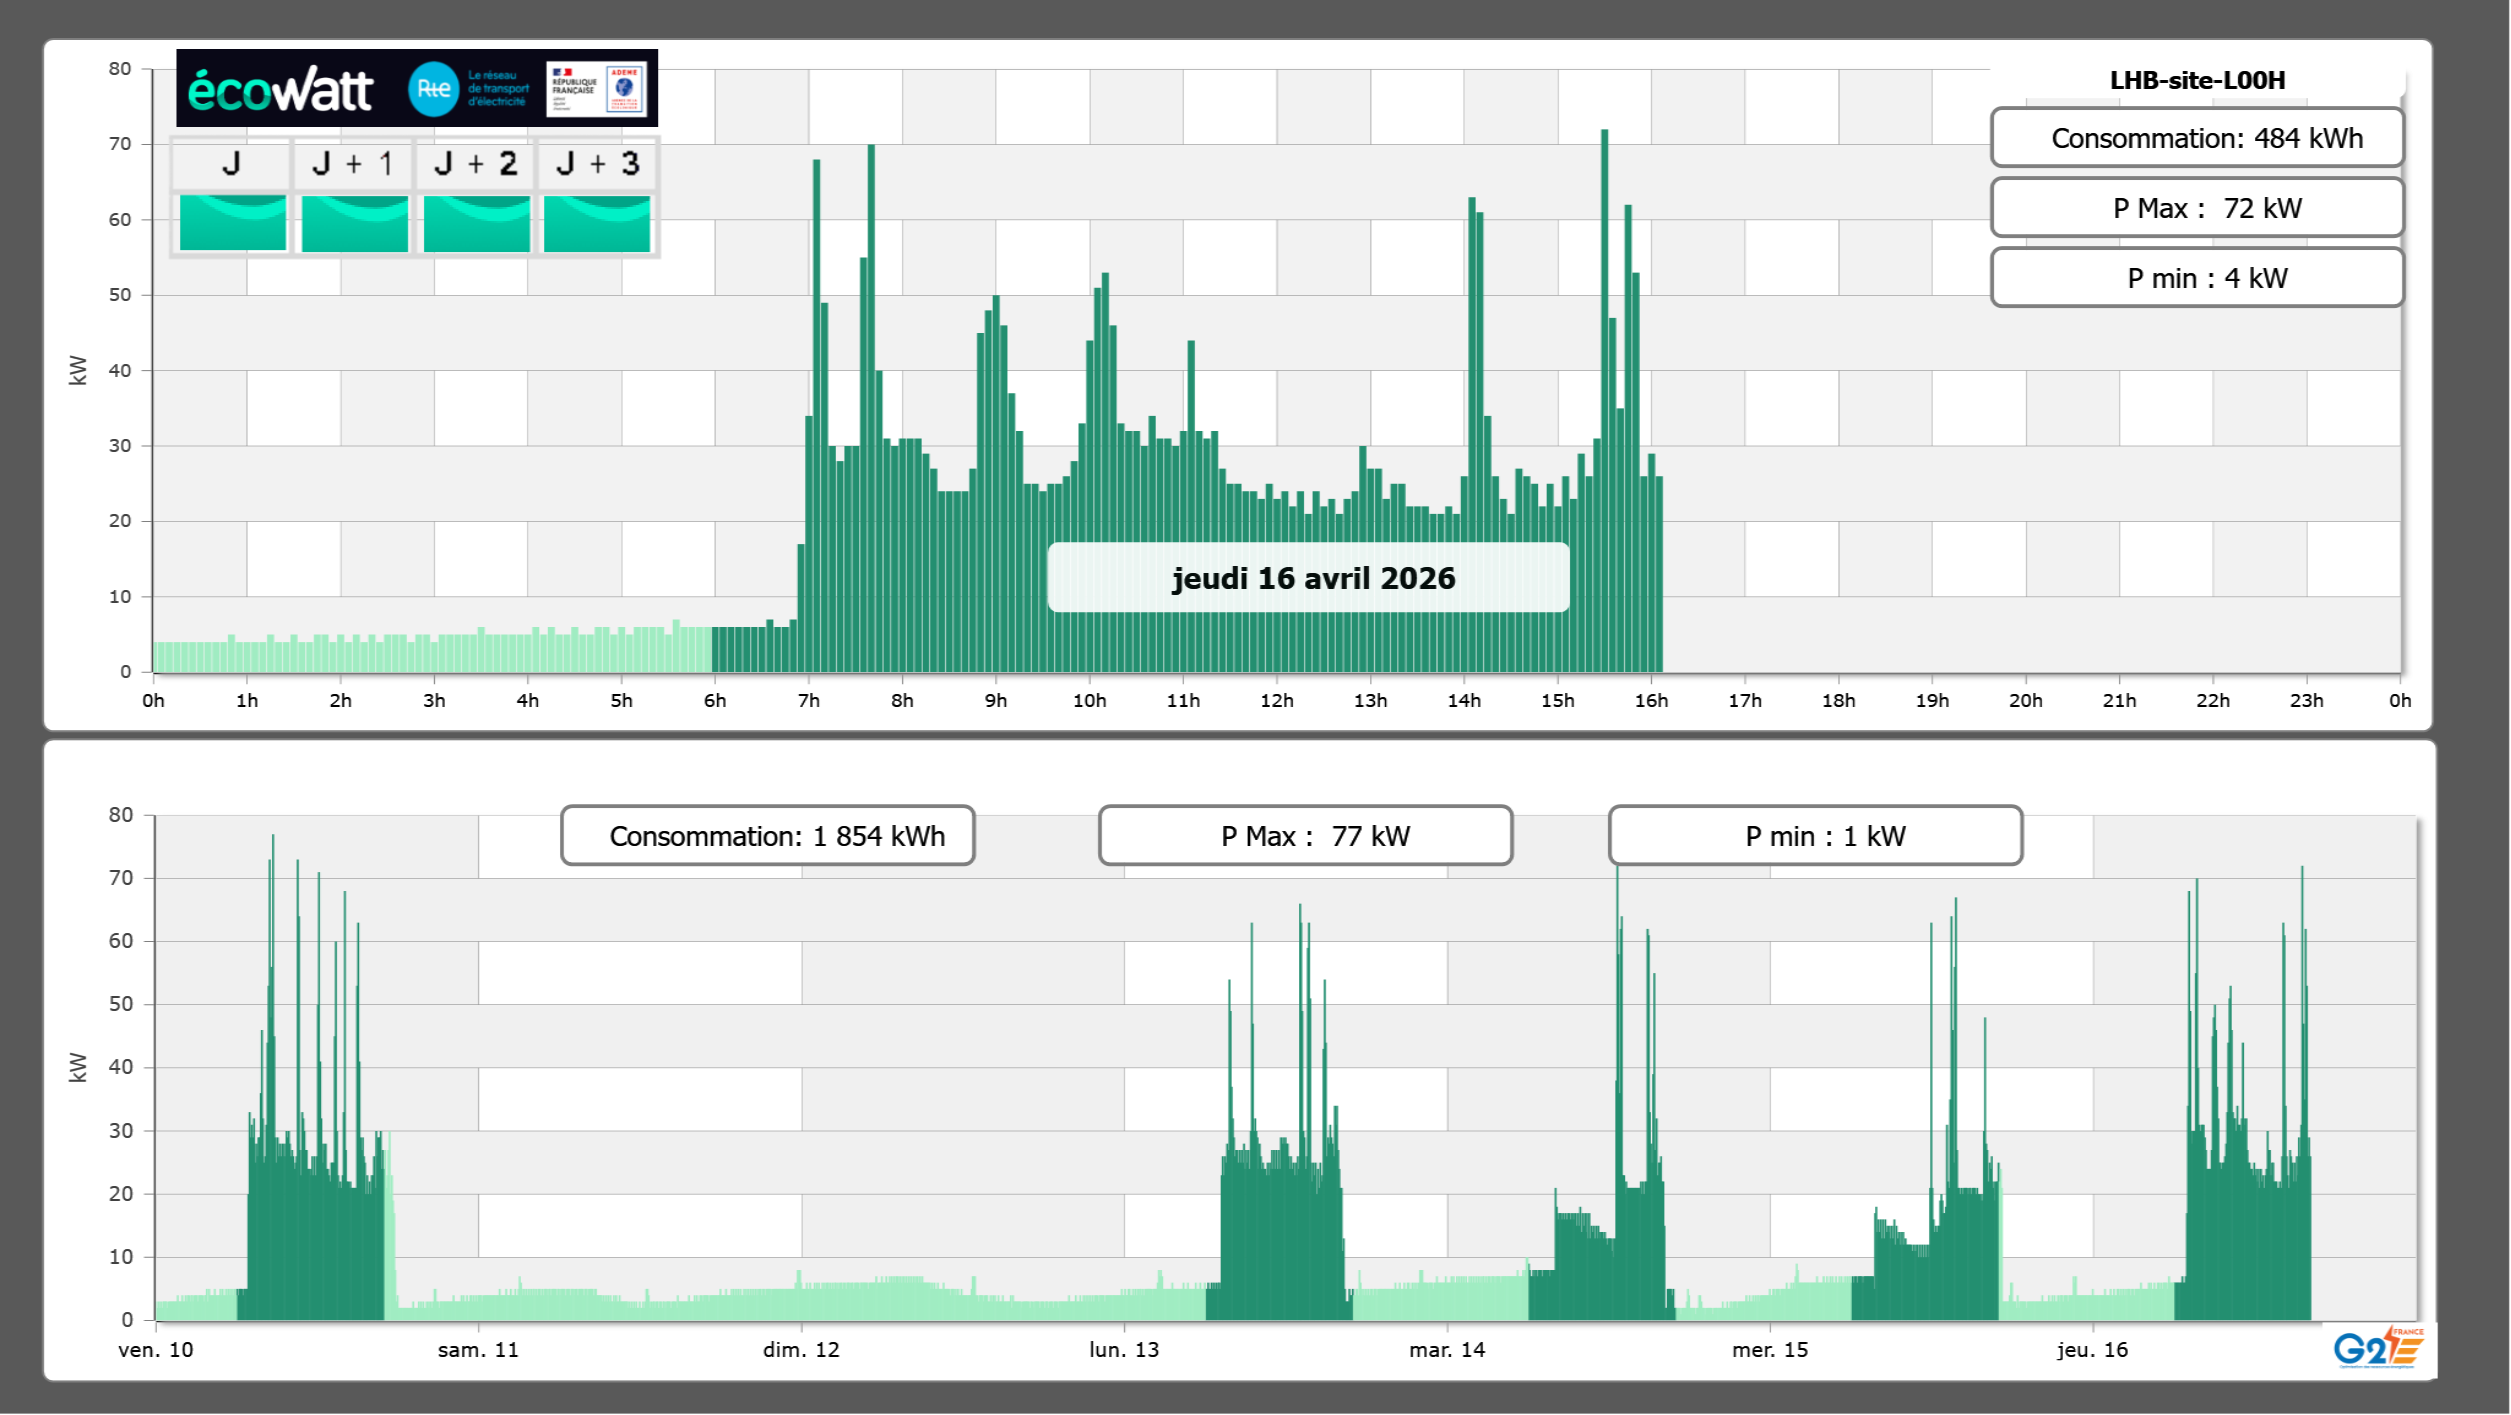Click the P Max : 77 kW box
The height and width of the screenshot is (1415, 2511).
pos(1305,836)
